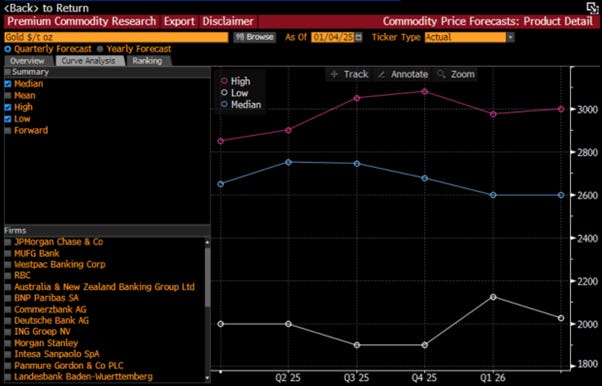Image resolution: width=602 pixels, height=386 pixels.
Task: Click the 3000 y-axis value
Action: point(588,109)
